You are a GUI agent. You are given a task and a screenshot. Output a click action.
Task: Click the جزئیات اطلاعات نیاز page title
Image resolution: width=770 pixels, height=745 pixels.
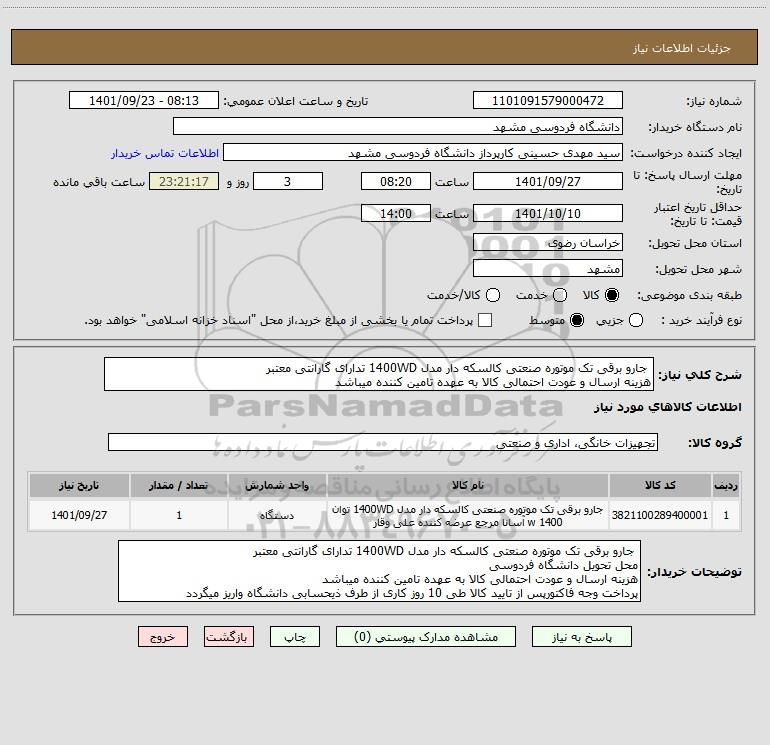pyautogui.click(x=682, y=48)
